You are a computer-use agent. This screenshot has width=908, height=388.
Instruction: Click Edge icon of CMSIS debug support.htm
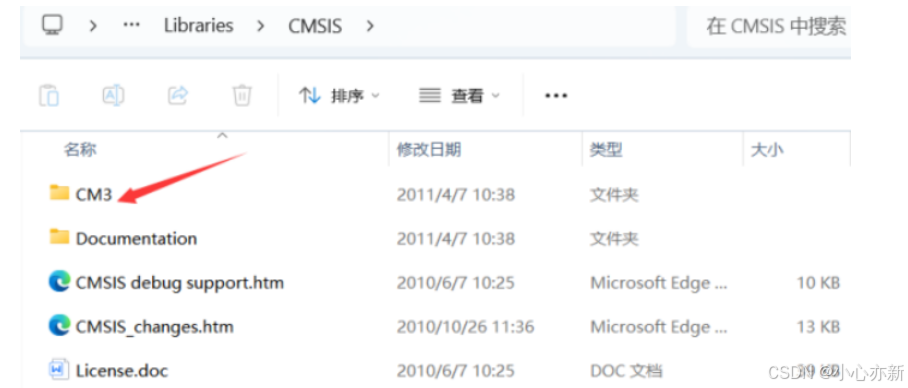click(x=59, y=282)
